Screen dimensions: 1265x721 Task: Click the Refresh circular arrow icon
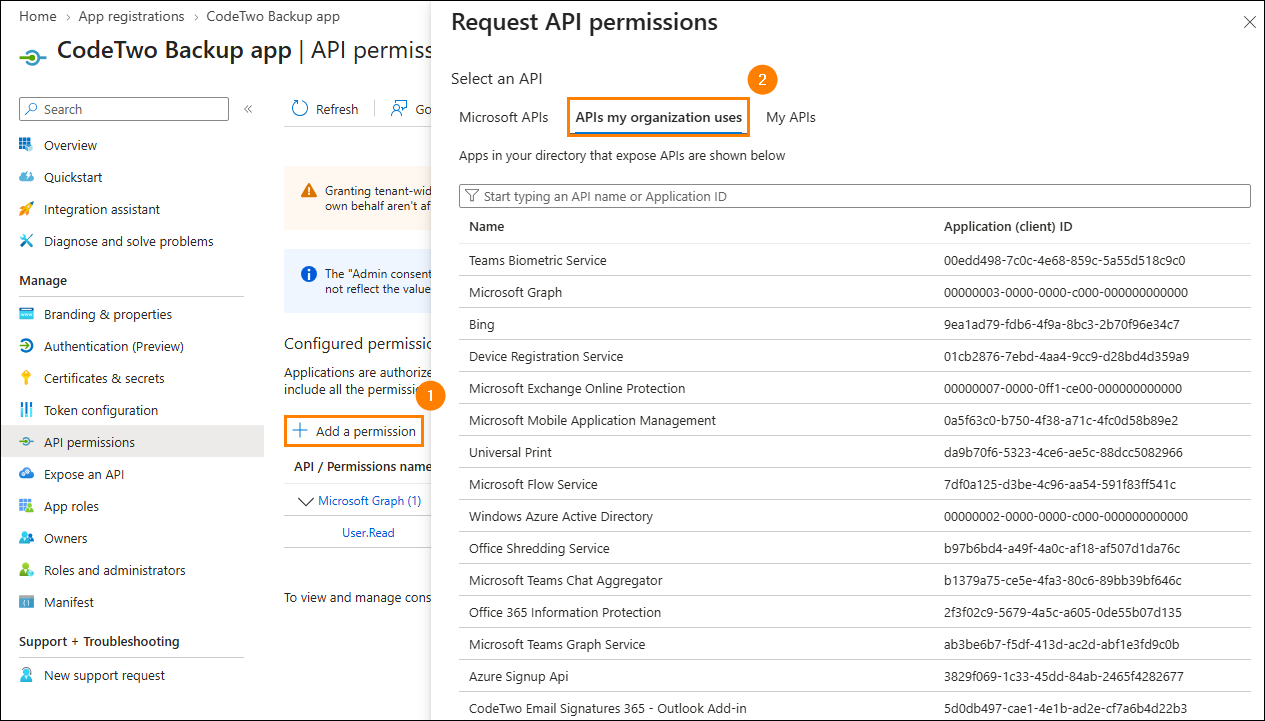(300, 109)
